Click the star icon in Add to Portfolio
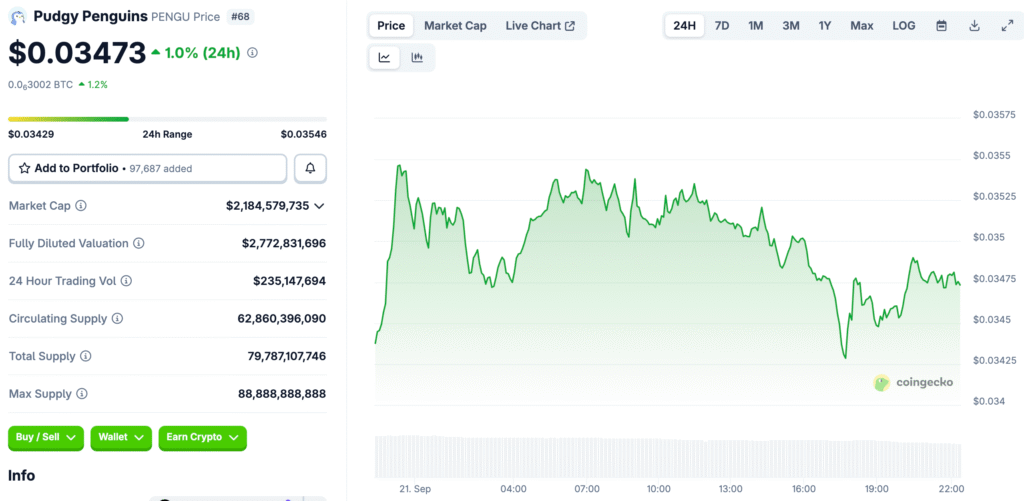This screenshot has width=1024, height=501. [24, 169]
